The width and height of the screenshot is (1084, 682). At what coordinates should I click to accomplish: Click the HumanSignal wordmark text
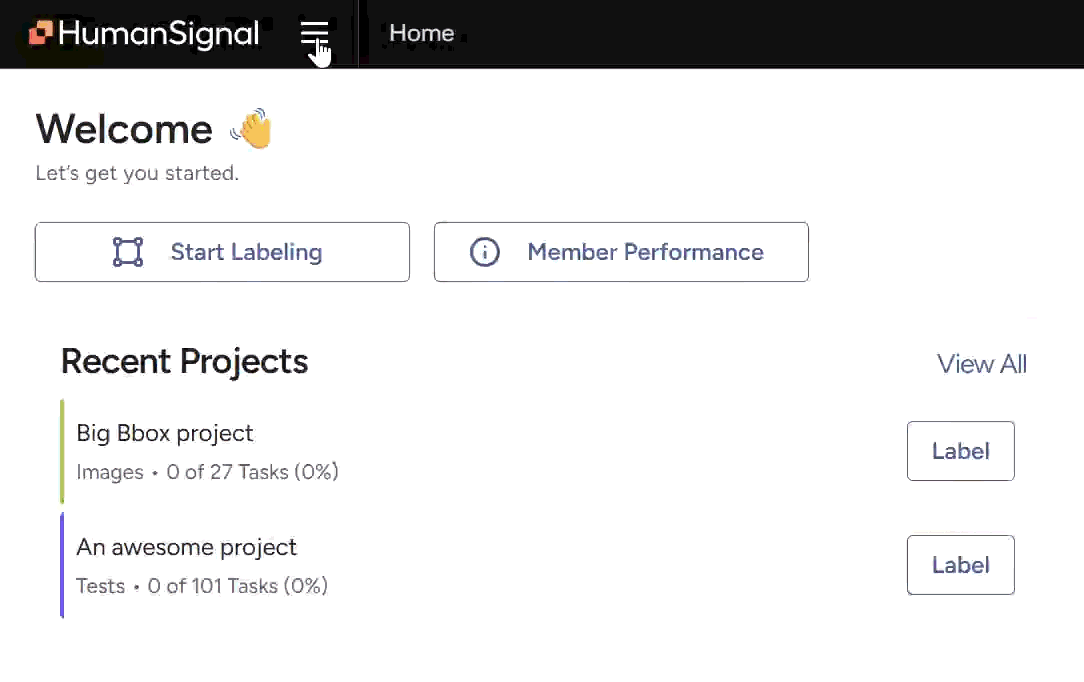(158, 34)
